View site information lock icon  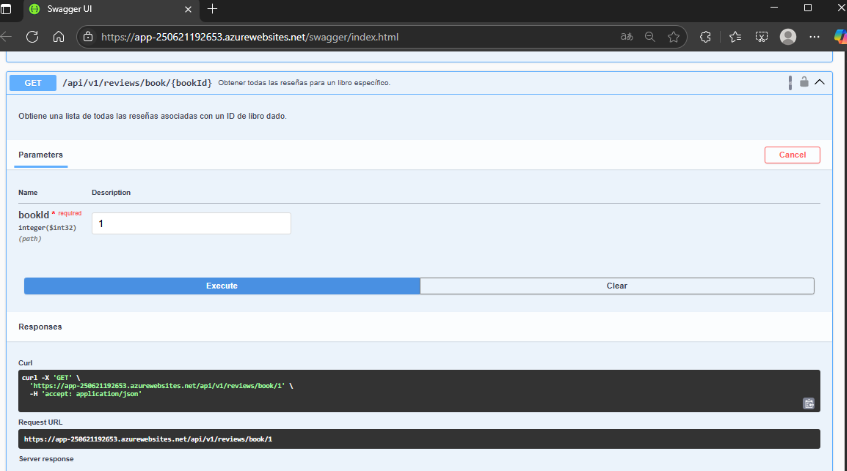coord(88,37)
